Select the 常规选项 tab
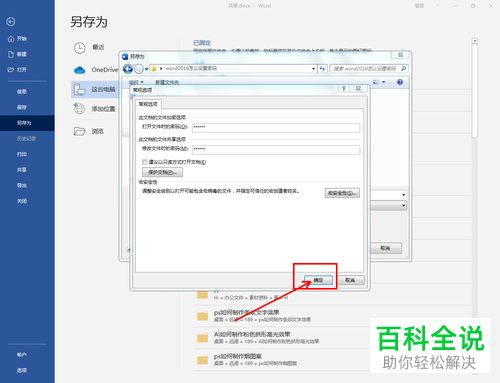 point(148,104)
